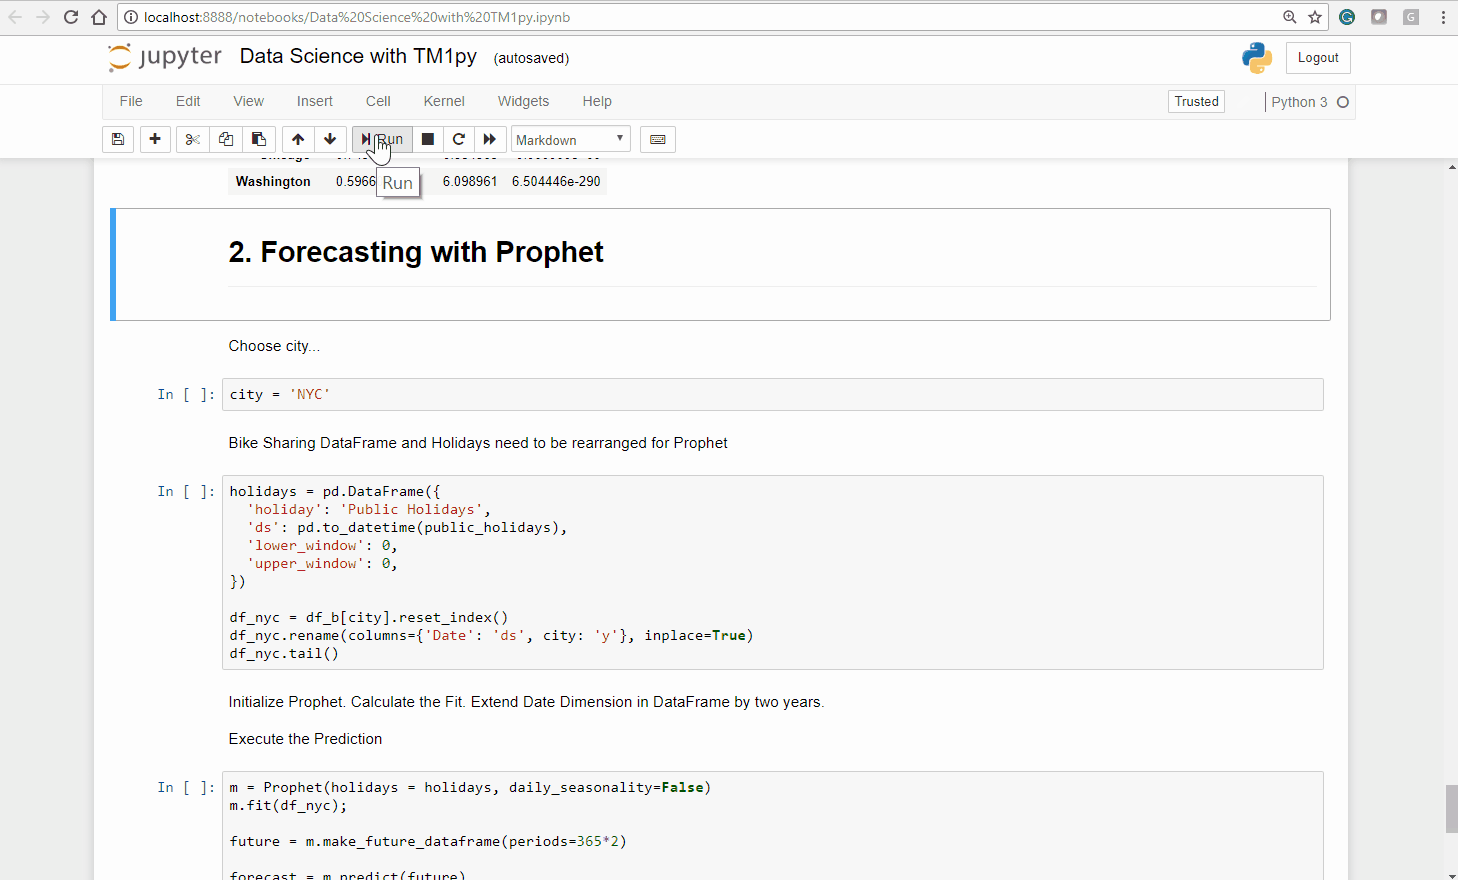Copy selected cells via the toolbar icon
Viewport: 1458px width, 880px height.
point(226,139)
